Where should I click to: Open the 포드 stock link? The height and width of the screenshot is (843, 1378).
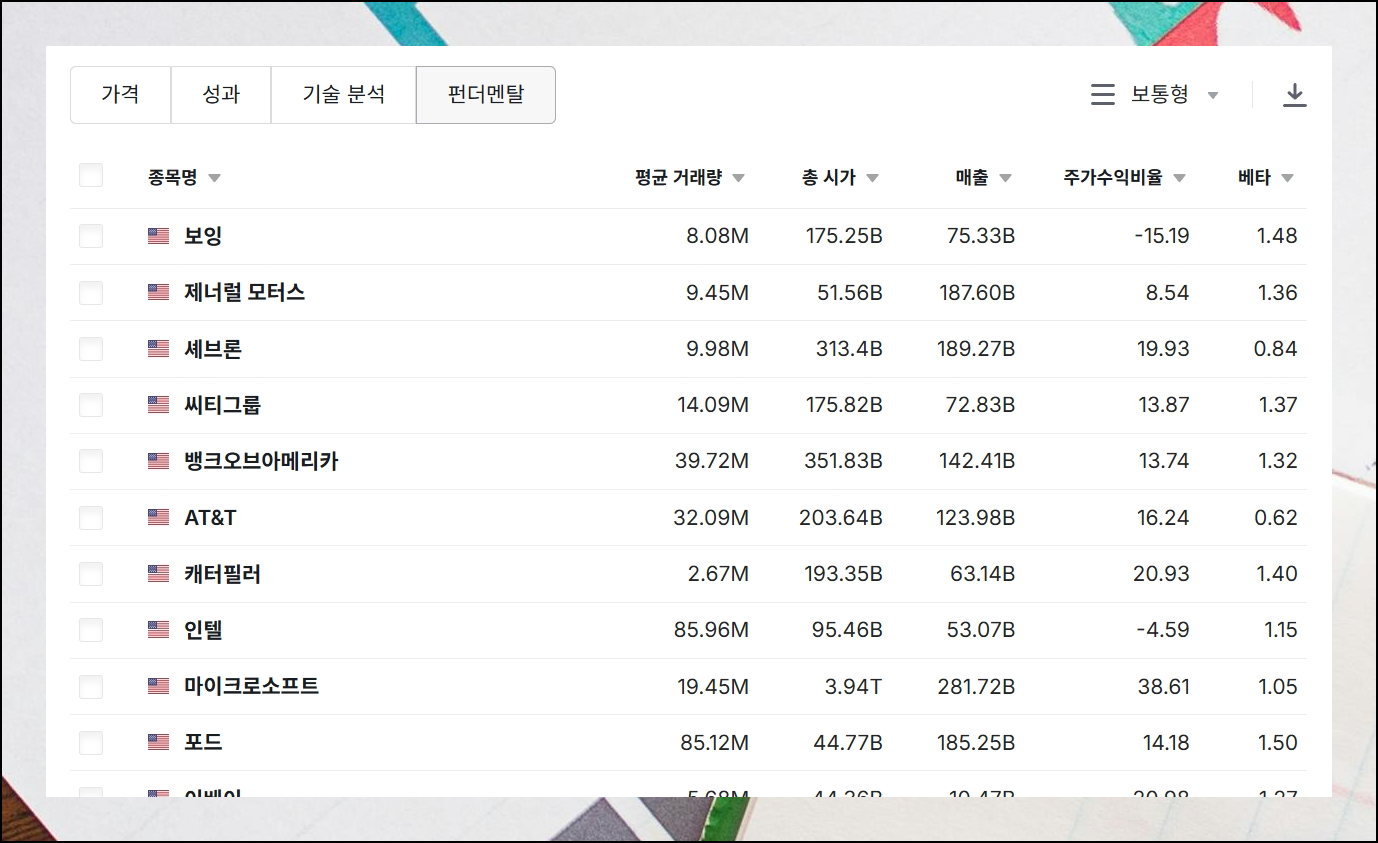click(x=203, y=742)
